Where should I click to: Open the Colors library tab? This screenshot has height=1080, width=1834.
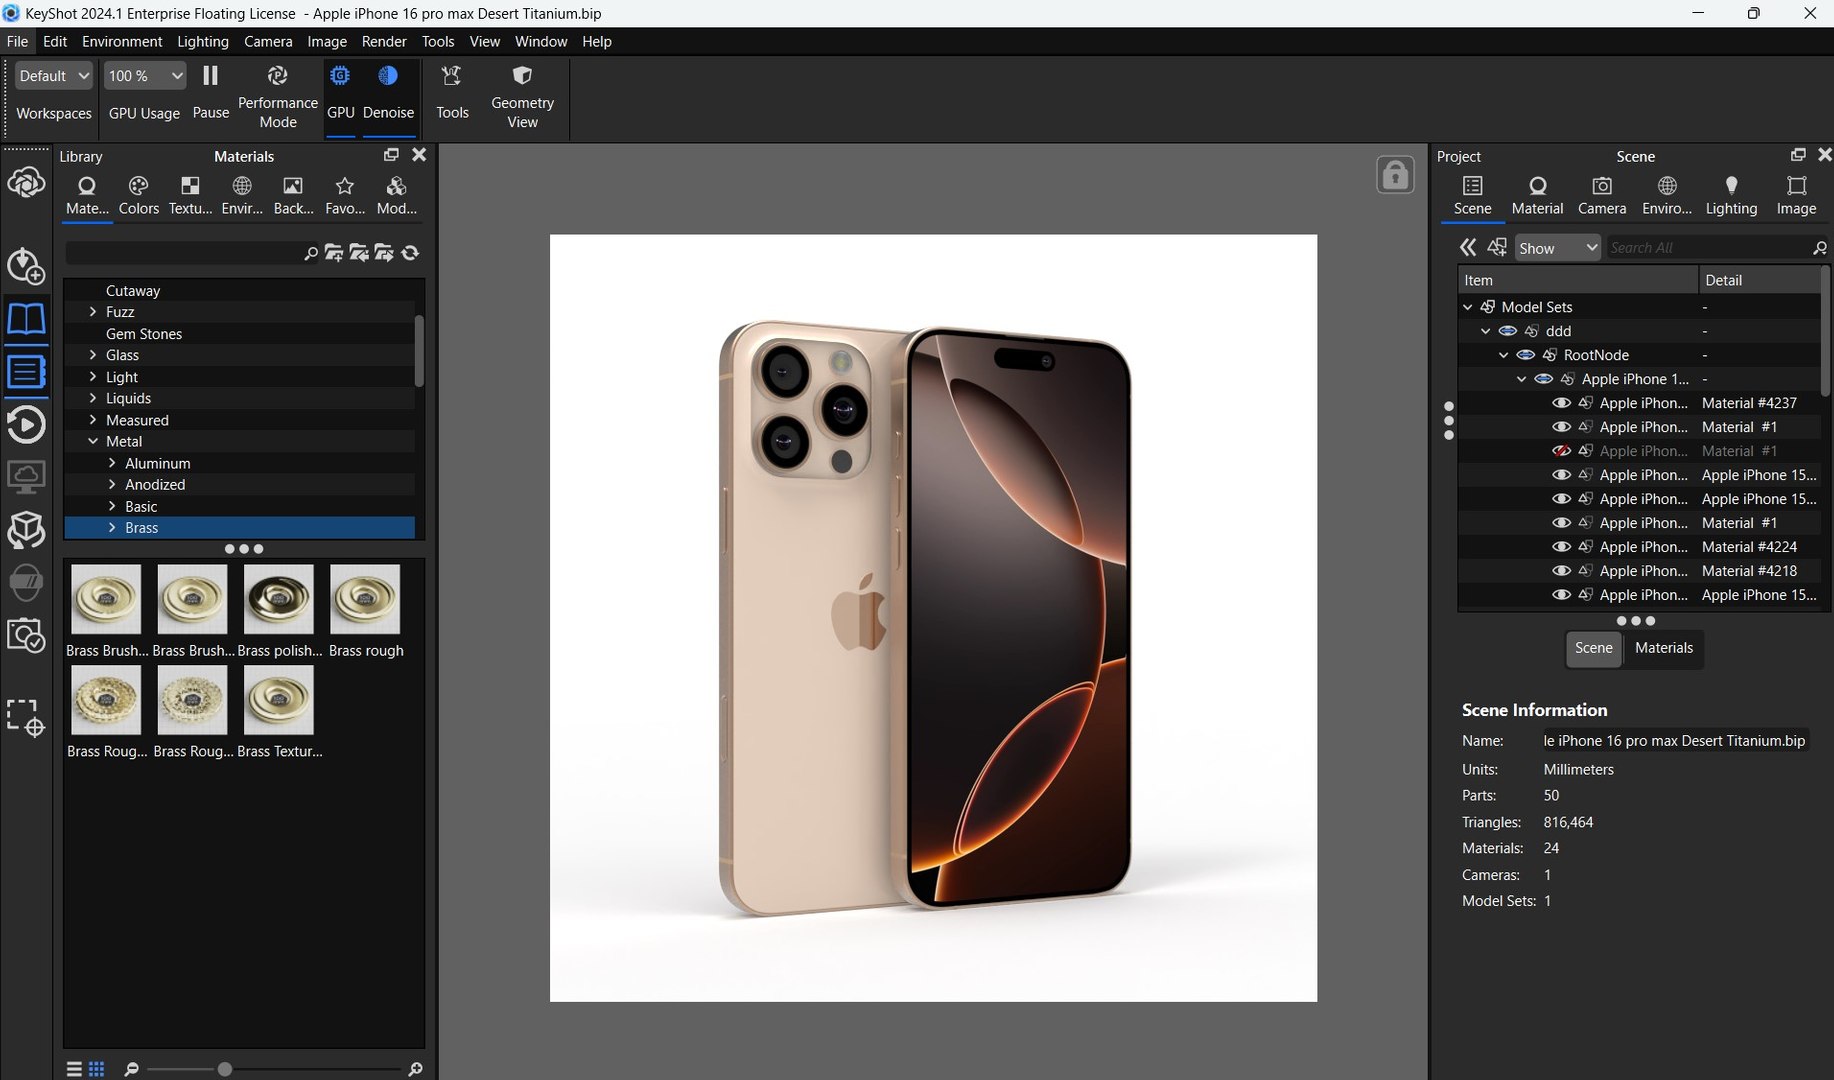(x=139, y=196)
